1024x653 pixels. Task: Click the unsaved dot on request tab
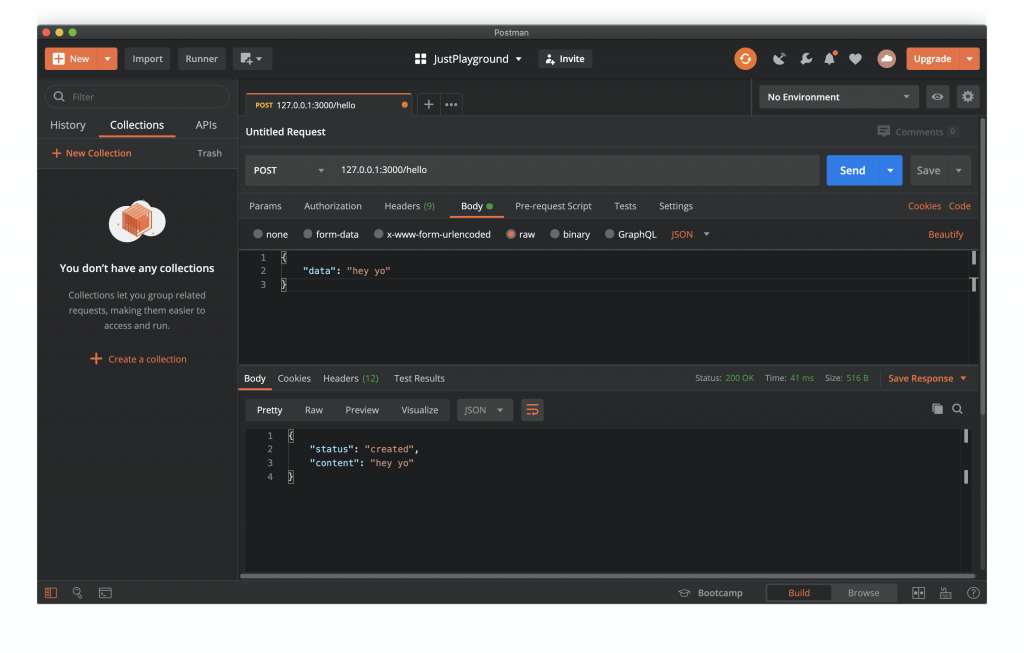click(x=405, y=104)
